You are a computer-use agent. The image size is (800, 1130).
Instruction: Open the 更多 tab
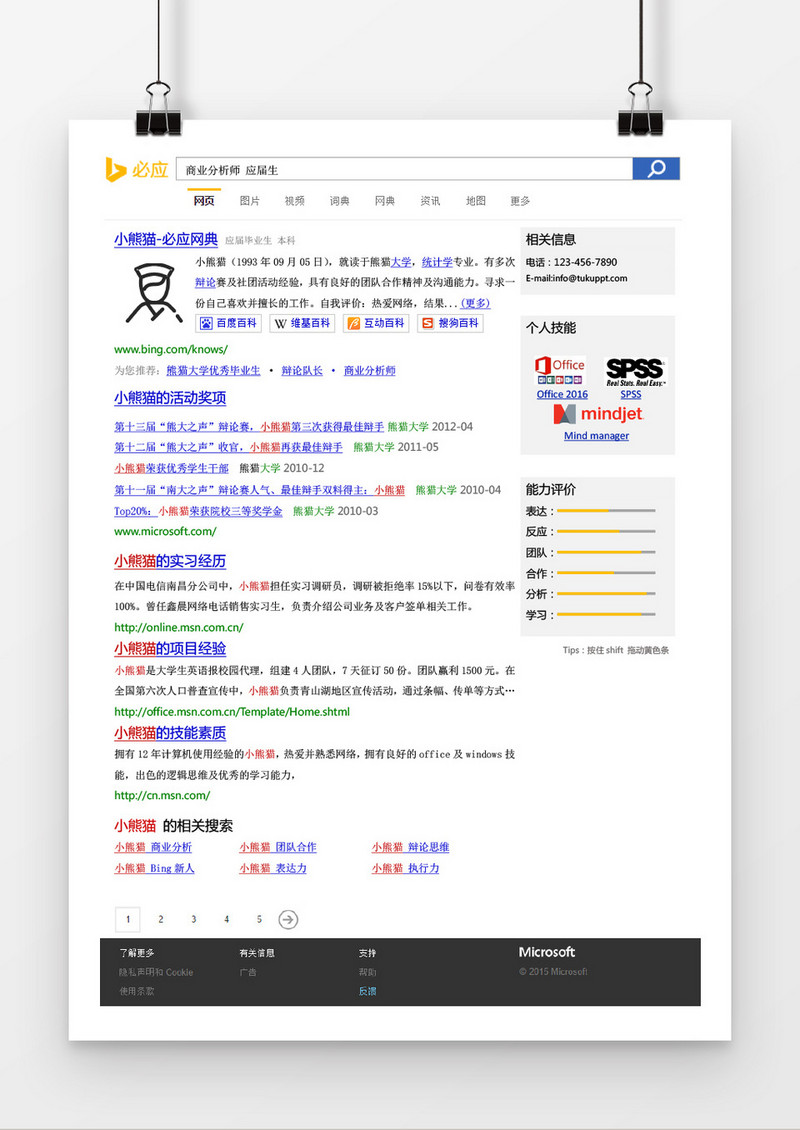pyautogui.click(x=520, y=201)
